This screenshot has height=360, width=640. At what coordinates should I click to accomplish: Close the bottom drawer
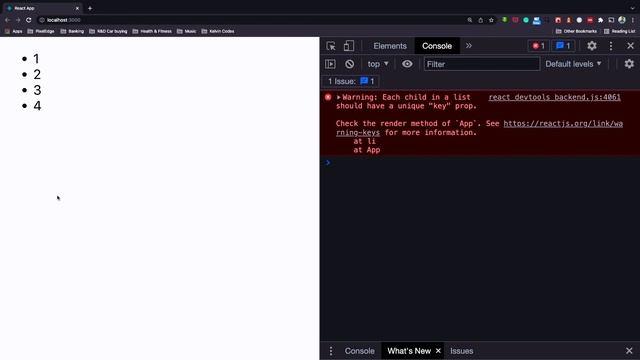click(x=629, y=351)
